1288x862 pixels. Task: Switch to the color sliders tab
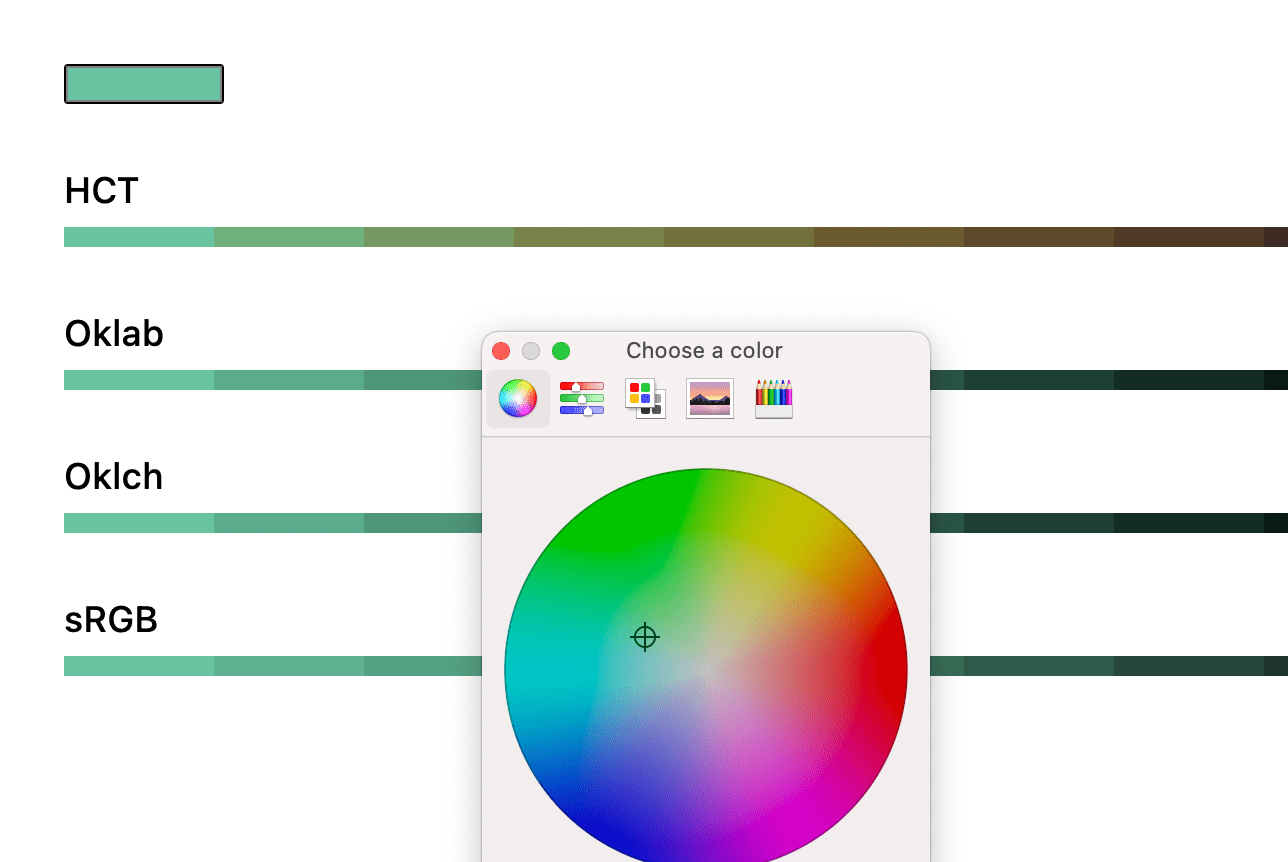(581, 398)
